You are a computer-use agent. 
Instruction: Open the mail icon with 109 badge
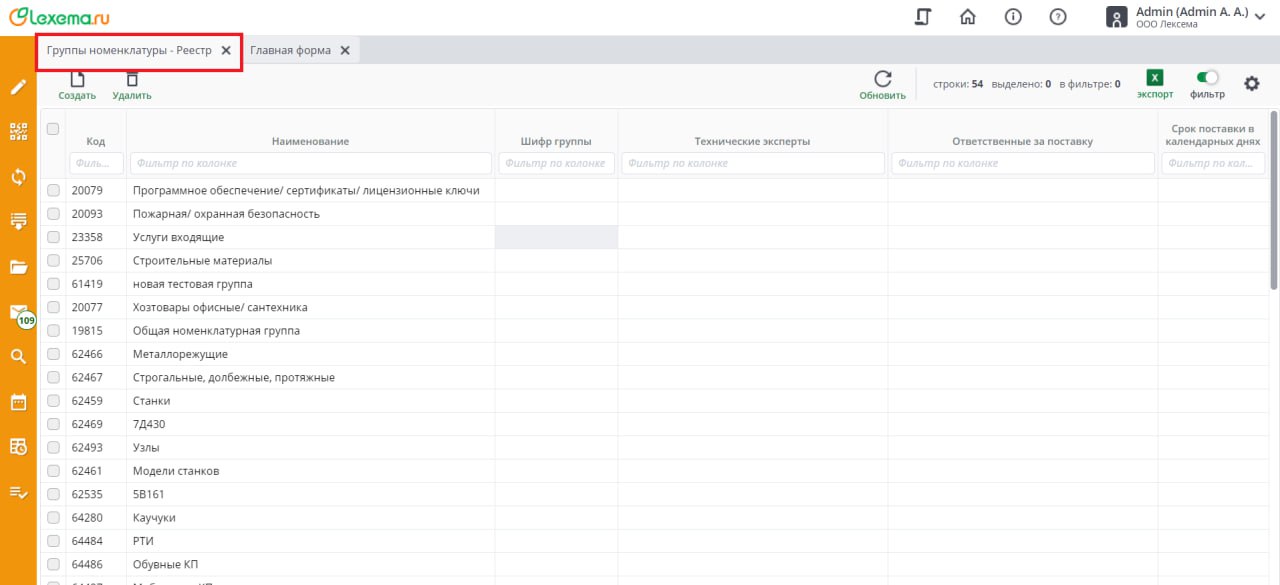click(19, 314)
